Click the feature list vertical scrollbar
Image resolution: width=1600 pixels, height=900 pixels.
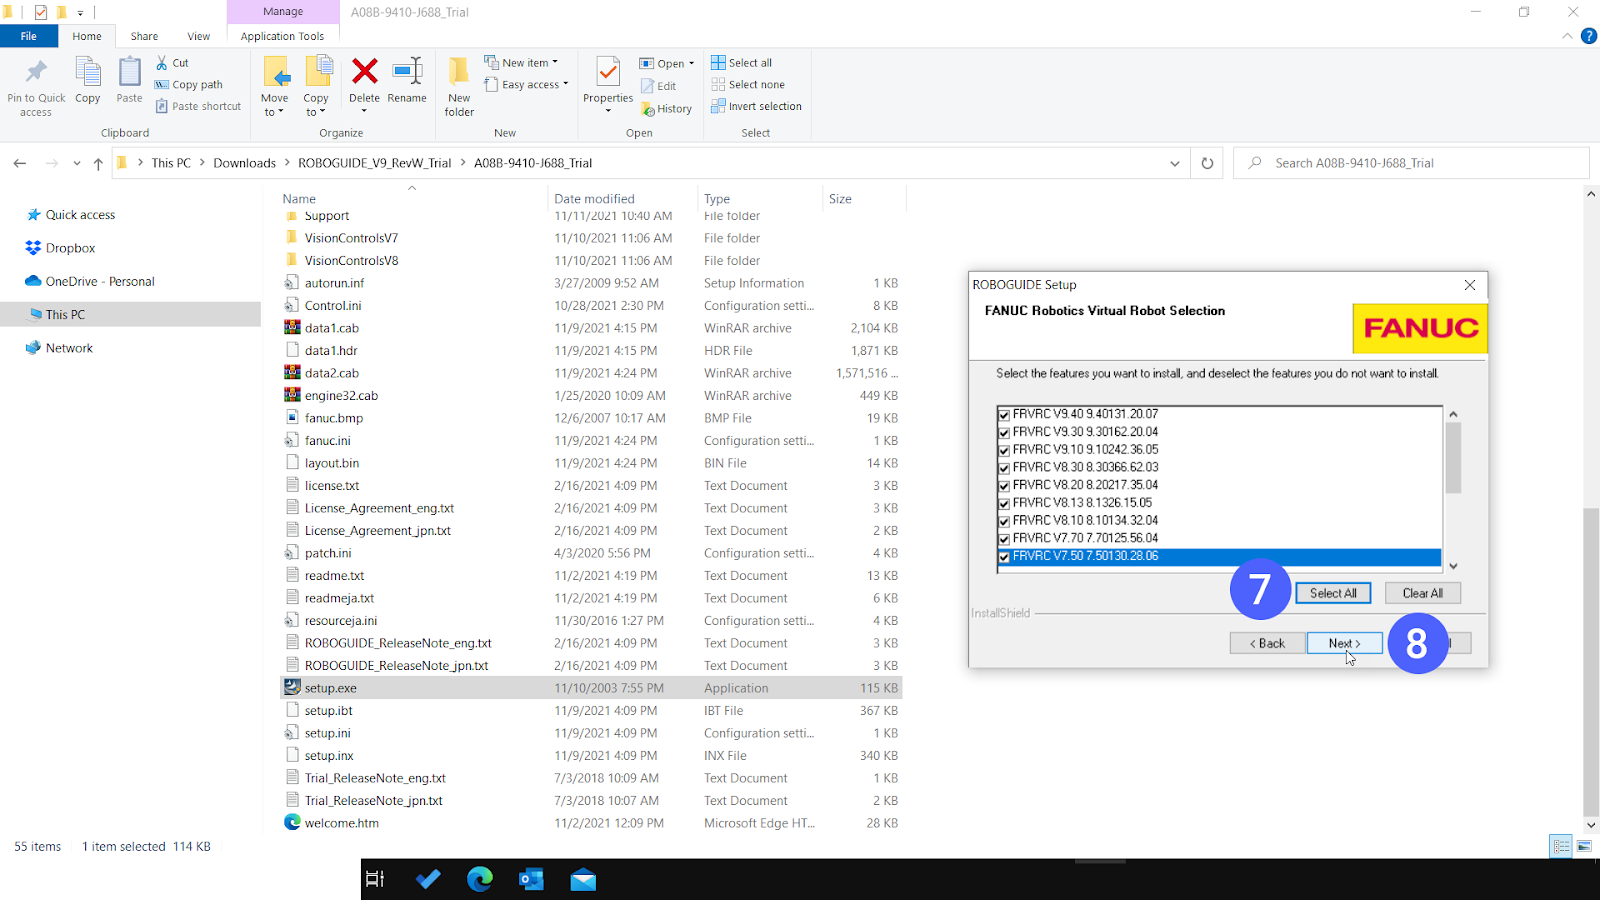1453,460
